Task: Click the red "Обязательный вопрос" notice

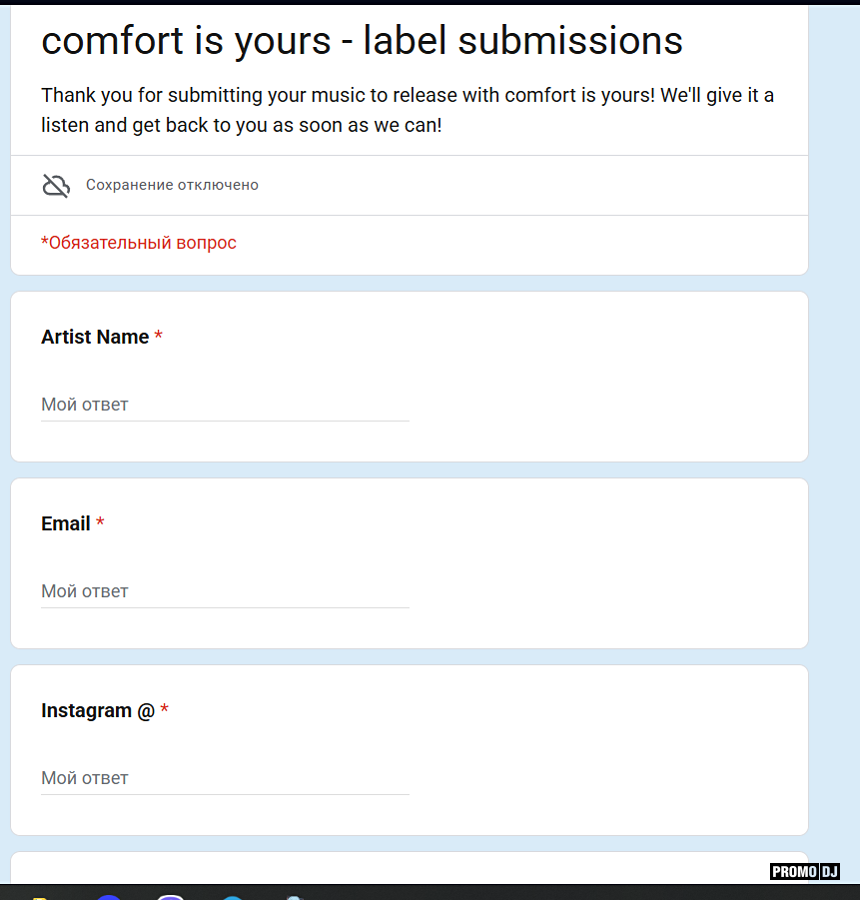Action: coord(139,243)
